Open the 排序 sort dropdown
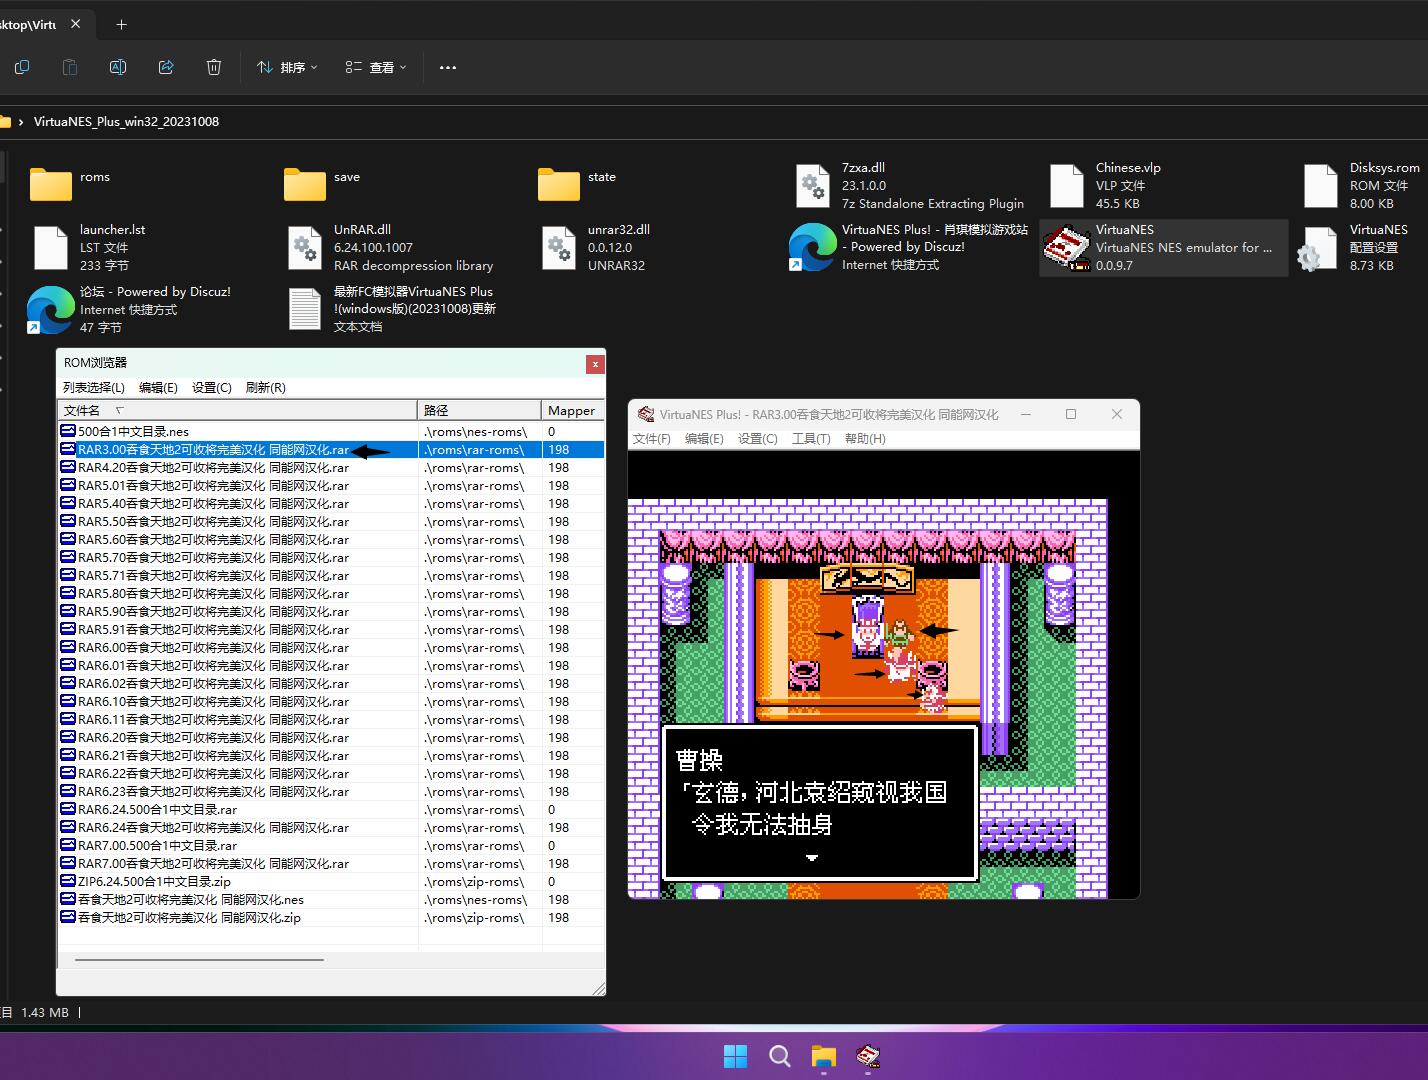Screen dimensions: 1428x1080 tap(287, 67)
